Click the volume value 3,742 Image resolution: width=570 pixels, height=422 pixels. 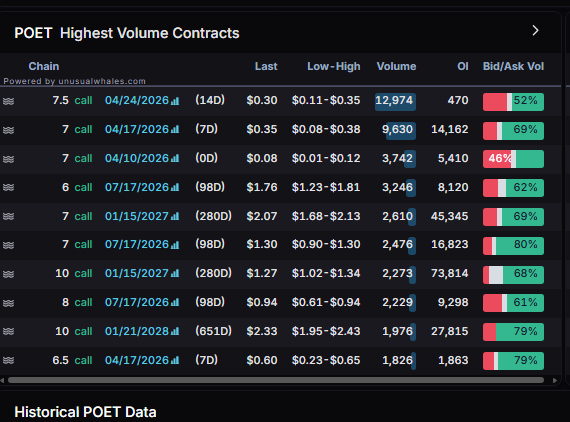[397, 158]
